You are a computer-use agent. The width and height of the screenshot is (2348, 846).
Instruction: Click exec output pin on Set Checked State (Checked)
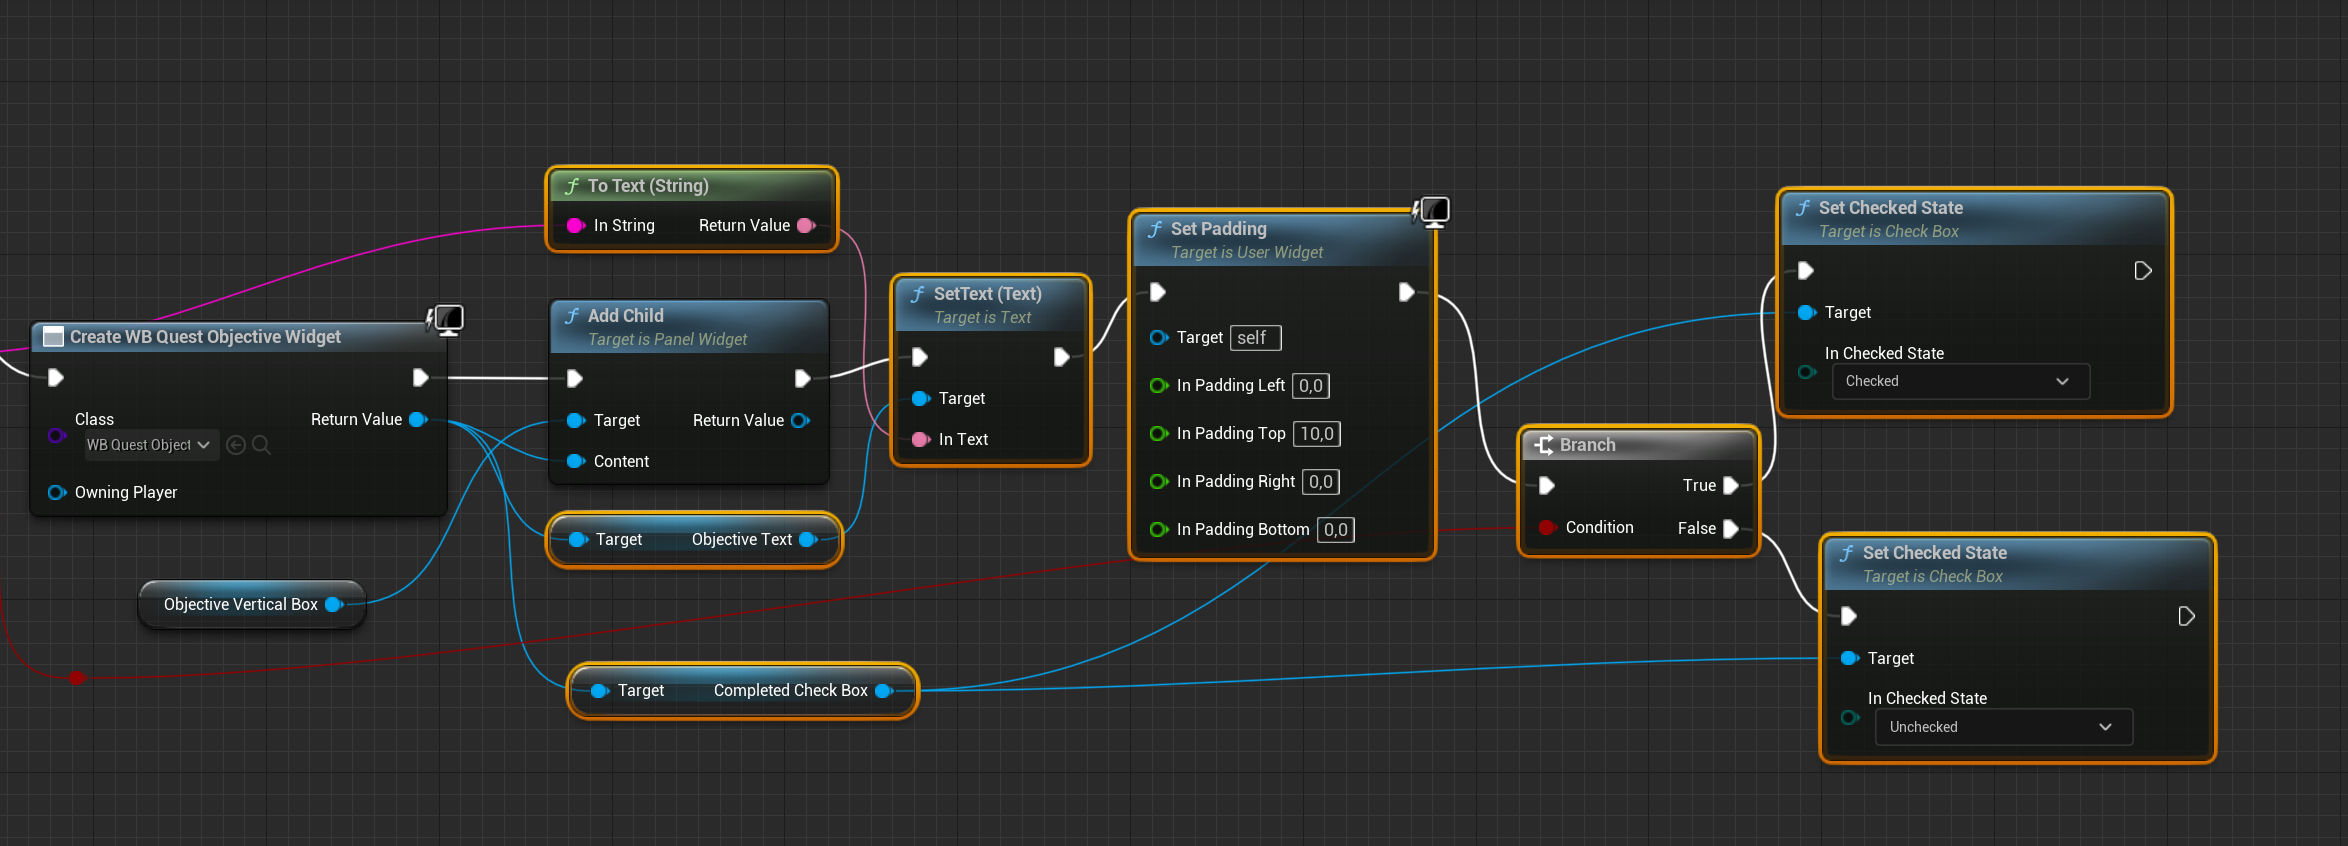pyautogui.click(x=2143, y=271)
